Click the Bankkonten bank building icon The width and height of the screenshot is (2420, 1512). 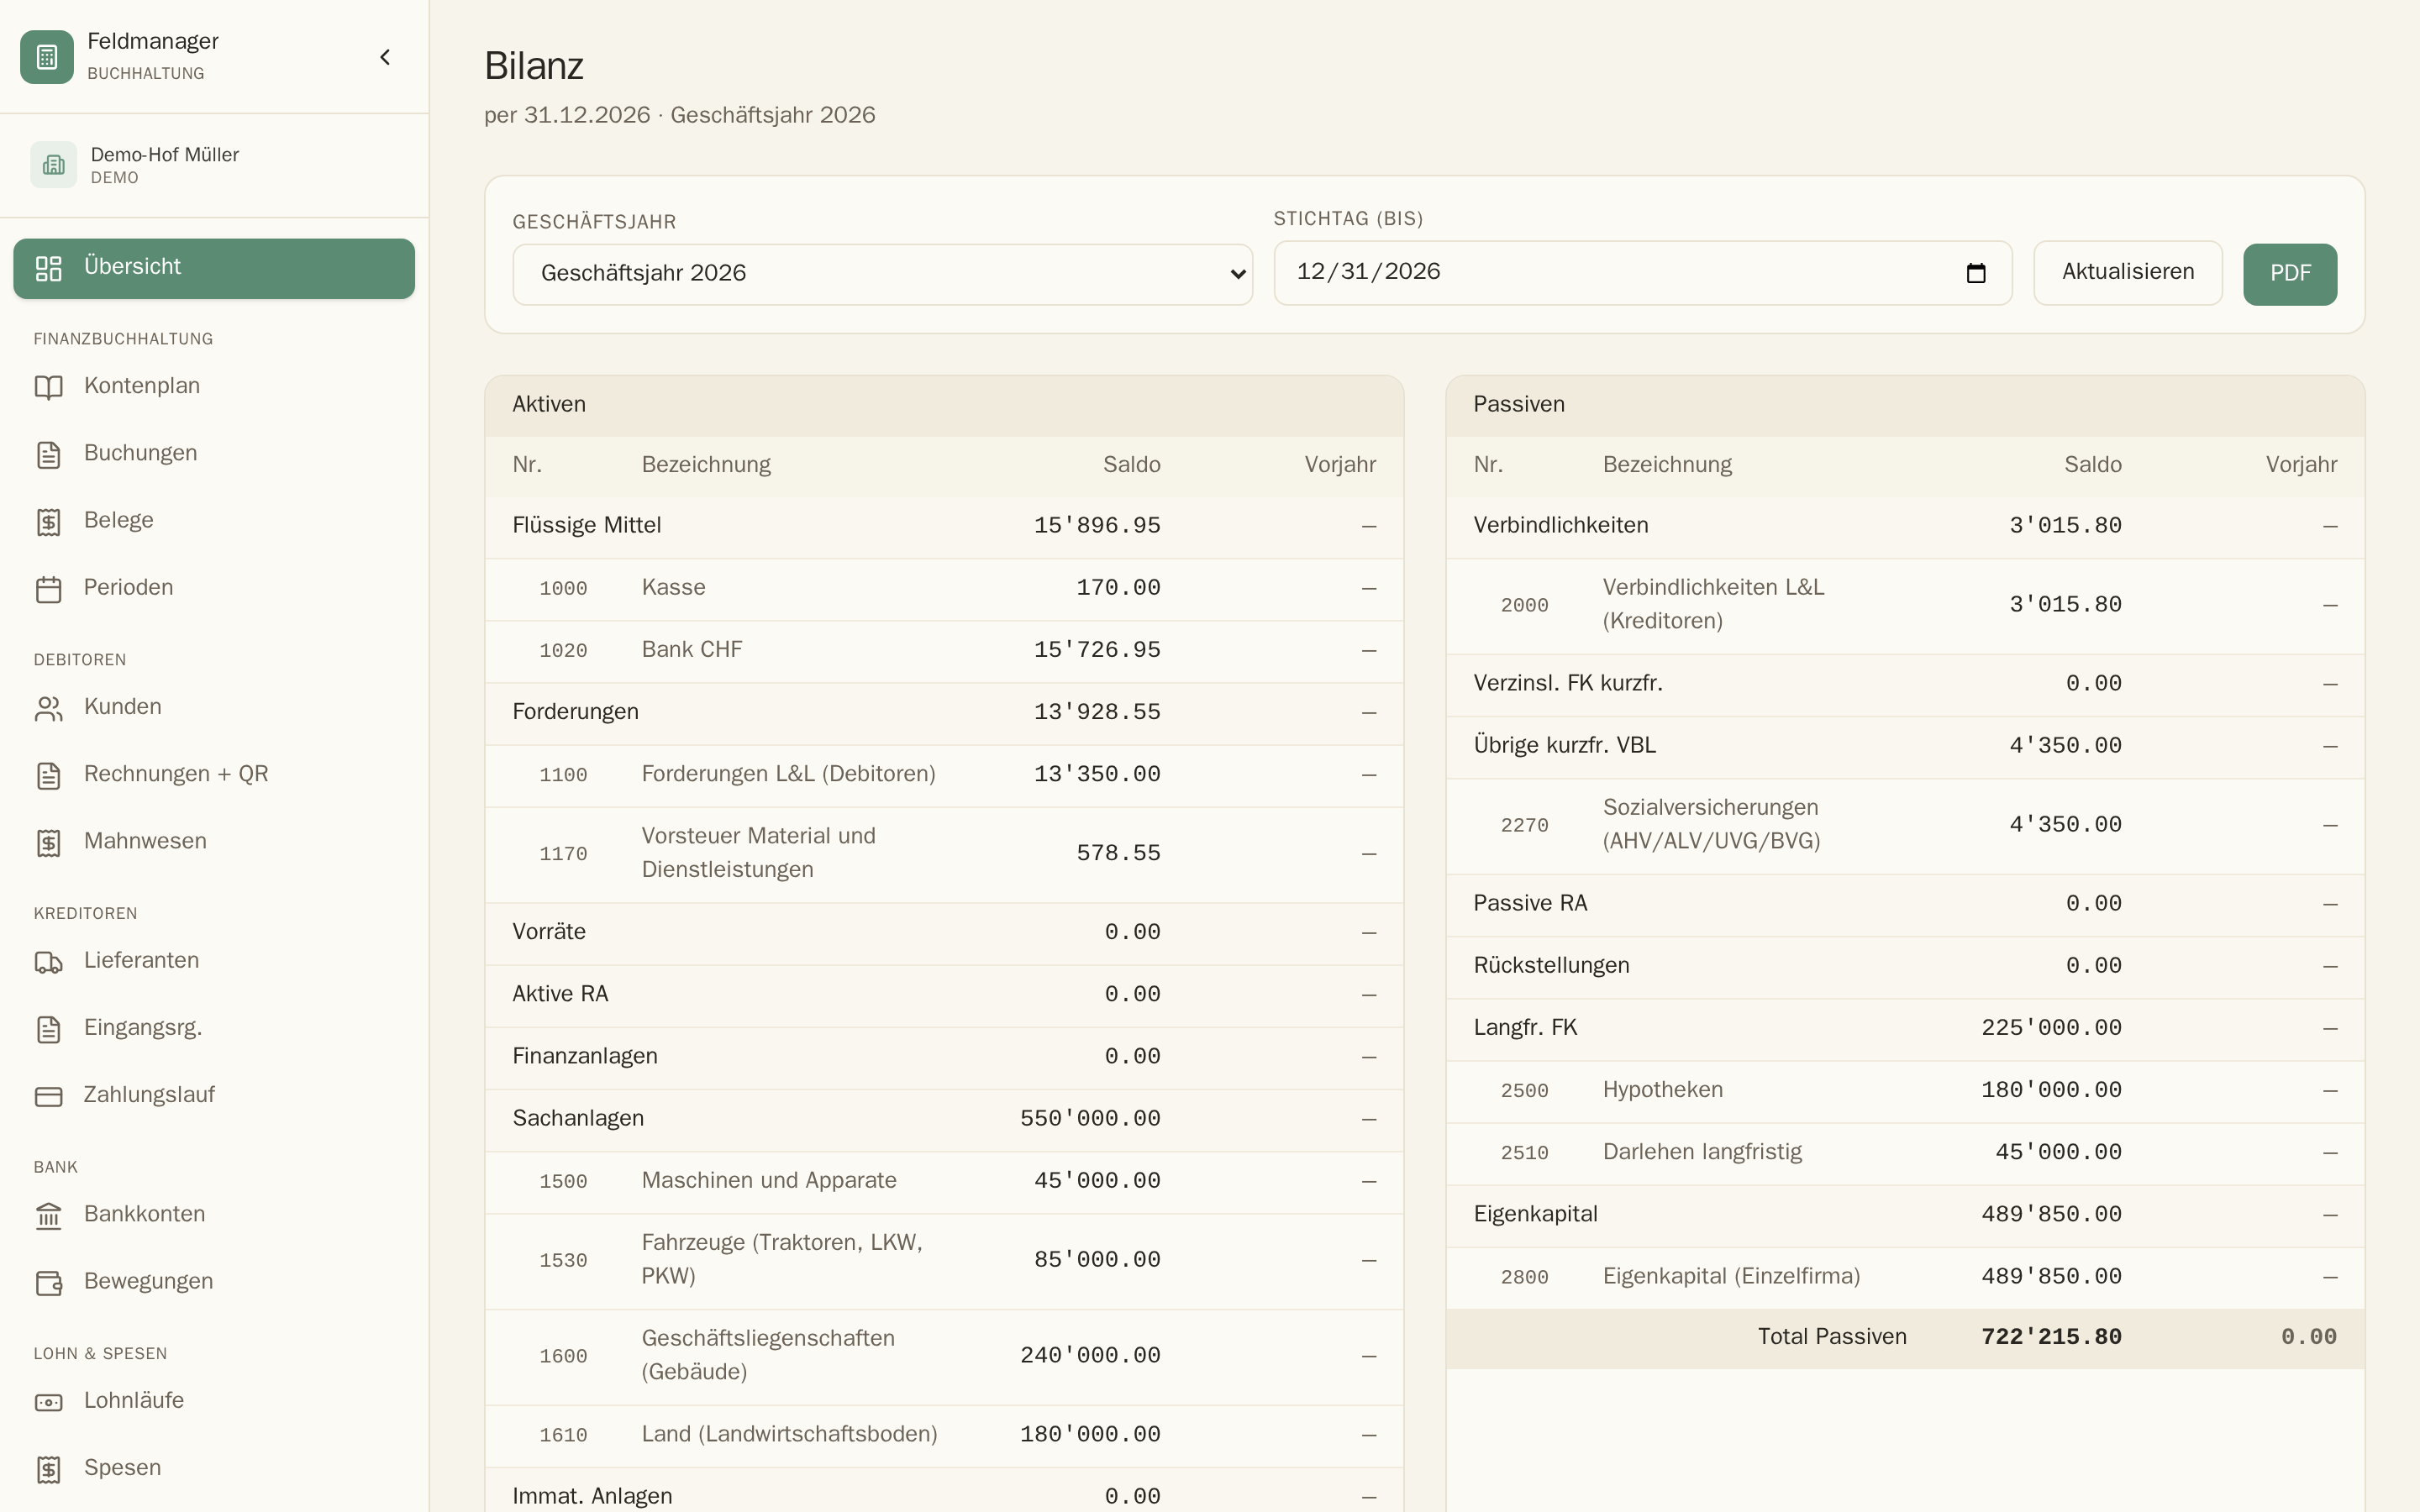(x=48, y=1215)
